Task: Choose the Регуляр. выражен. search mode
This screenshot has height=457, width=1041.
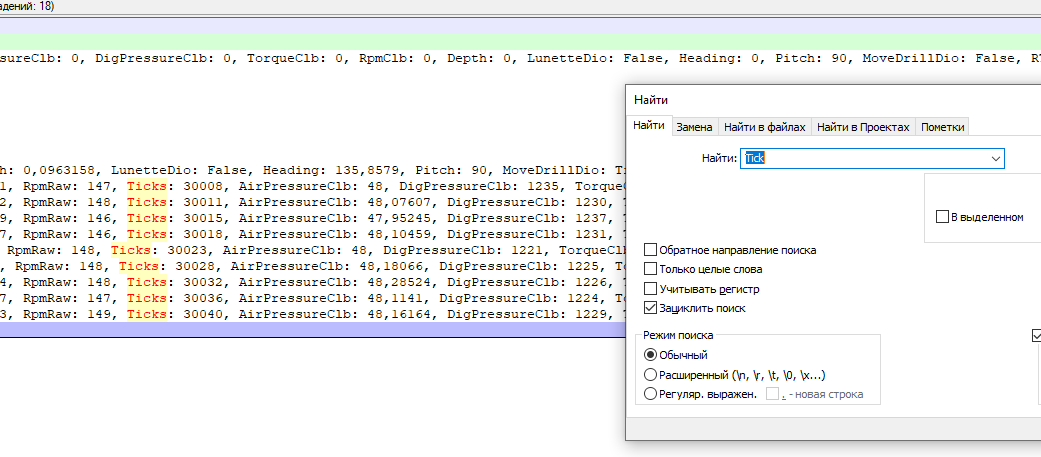Action: (x=651, y=394)
